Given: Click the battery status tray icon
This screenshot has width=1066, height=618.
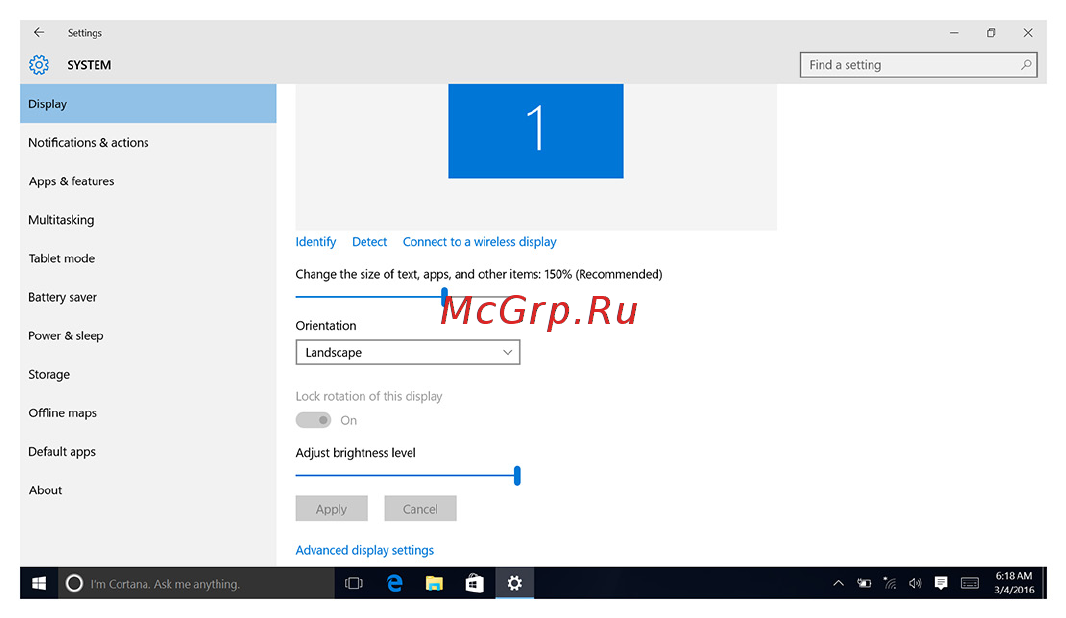Looking at the screenshot, I should [x=864, y=583].
